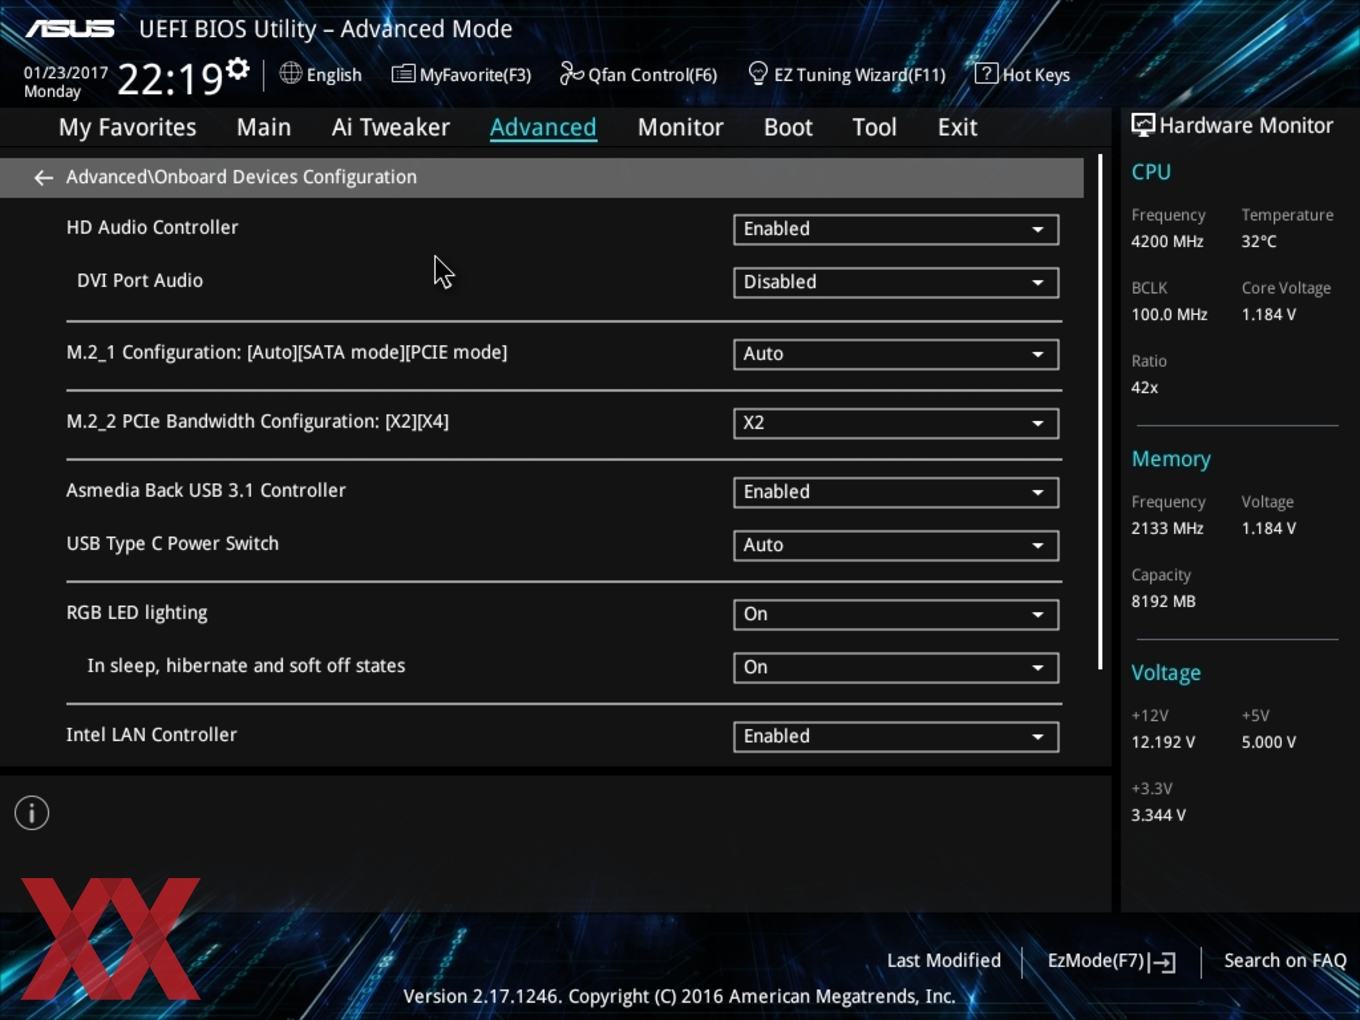Open the Ai Tweaker tab
The height and width of the screenshot is (1020, 1360).
click(391, 127)
